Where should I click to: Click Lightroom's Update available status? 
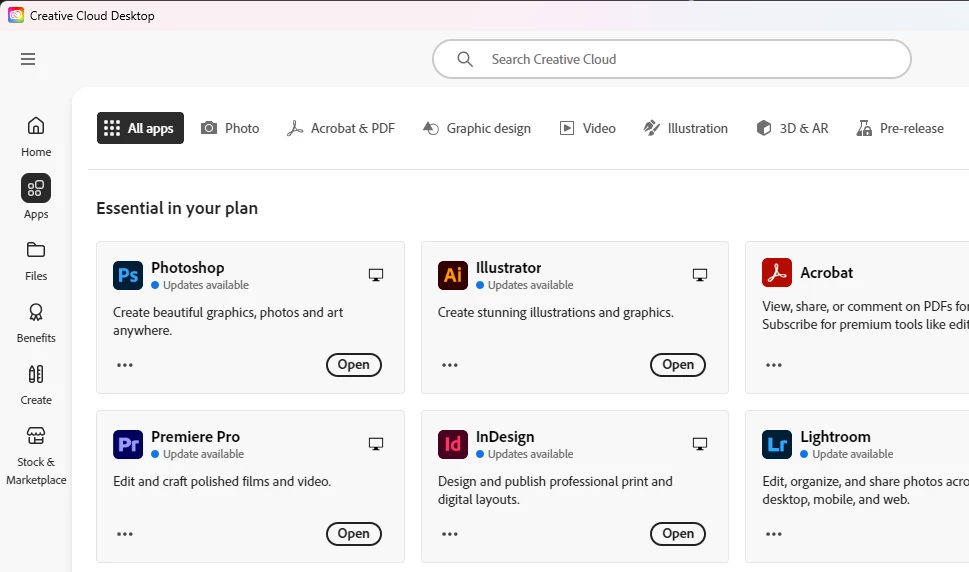(x=847, y=455)
